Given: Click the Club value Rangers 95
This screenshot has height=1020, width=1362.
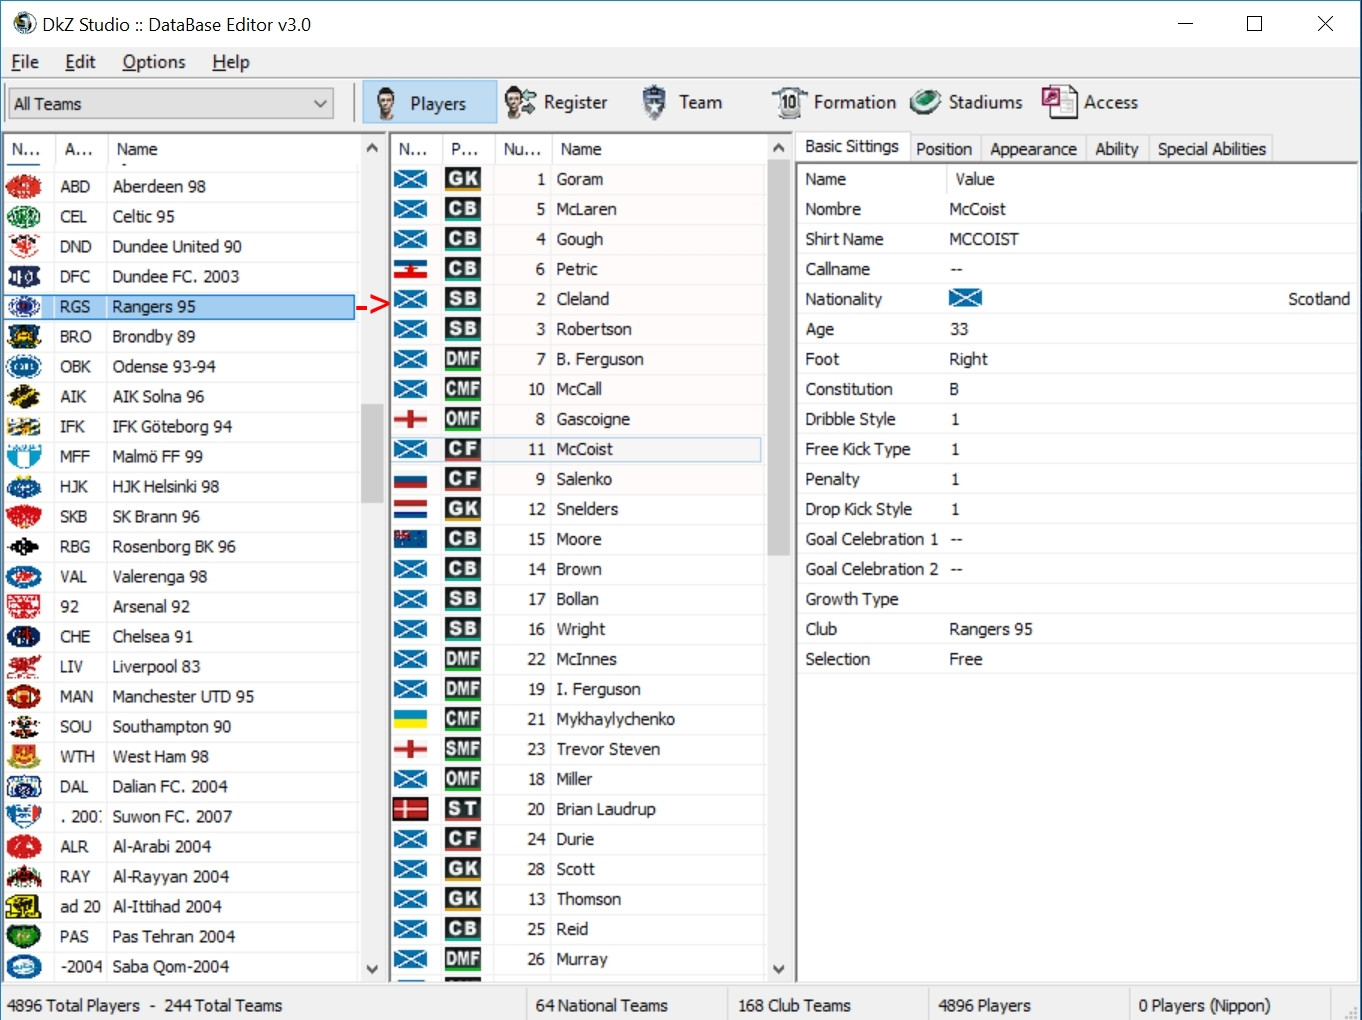Looking at the screenshot, I should [991, 629].
